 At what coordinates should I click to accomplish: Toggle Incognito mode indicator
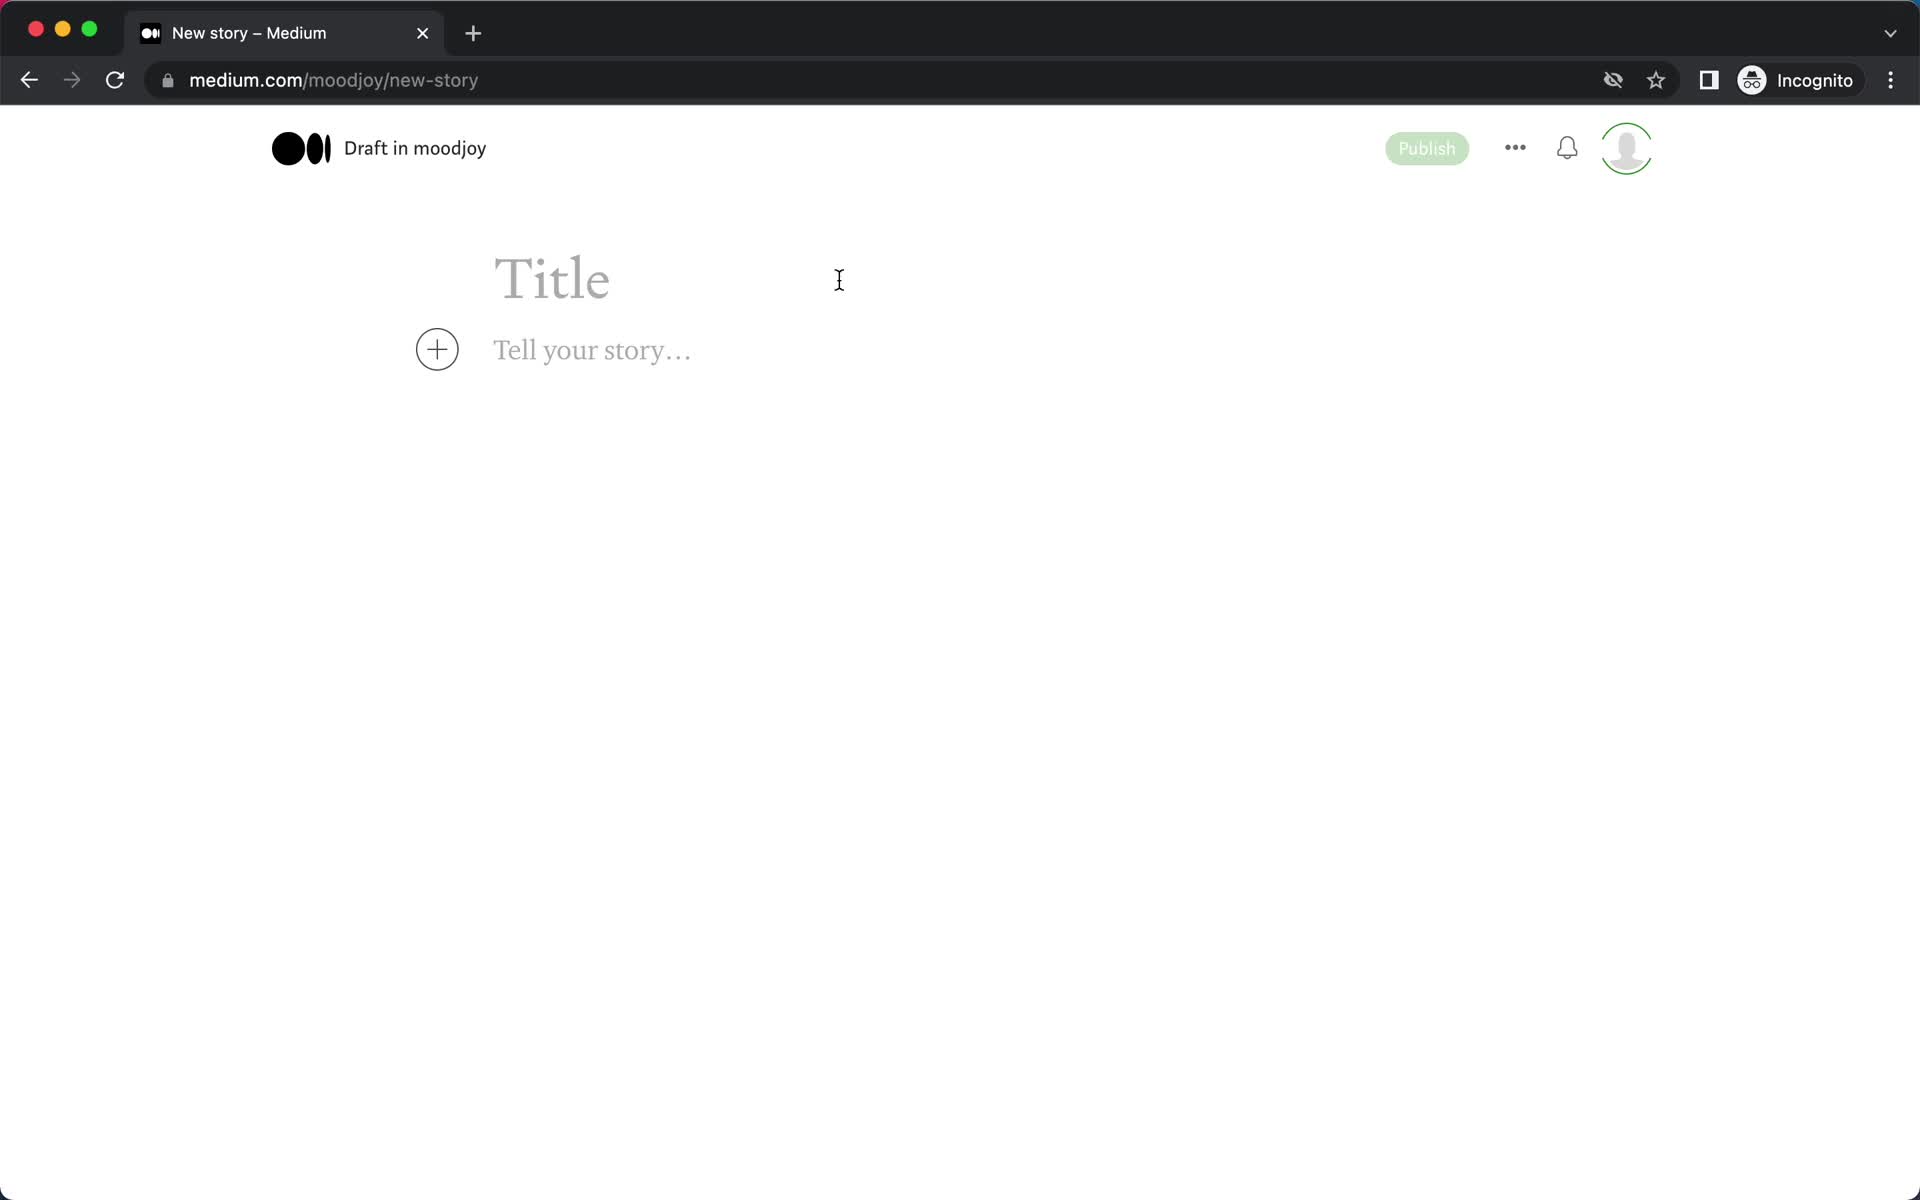(x=1797, y=80)
